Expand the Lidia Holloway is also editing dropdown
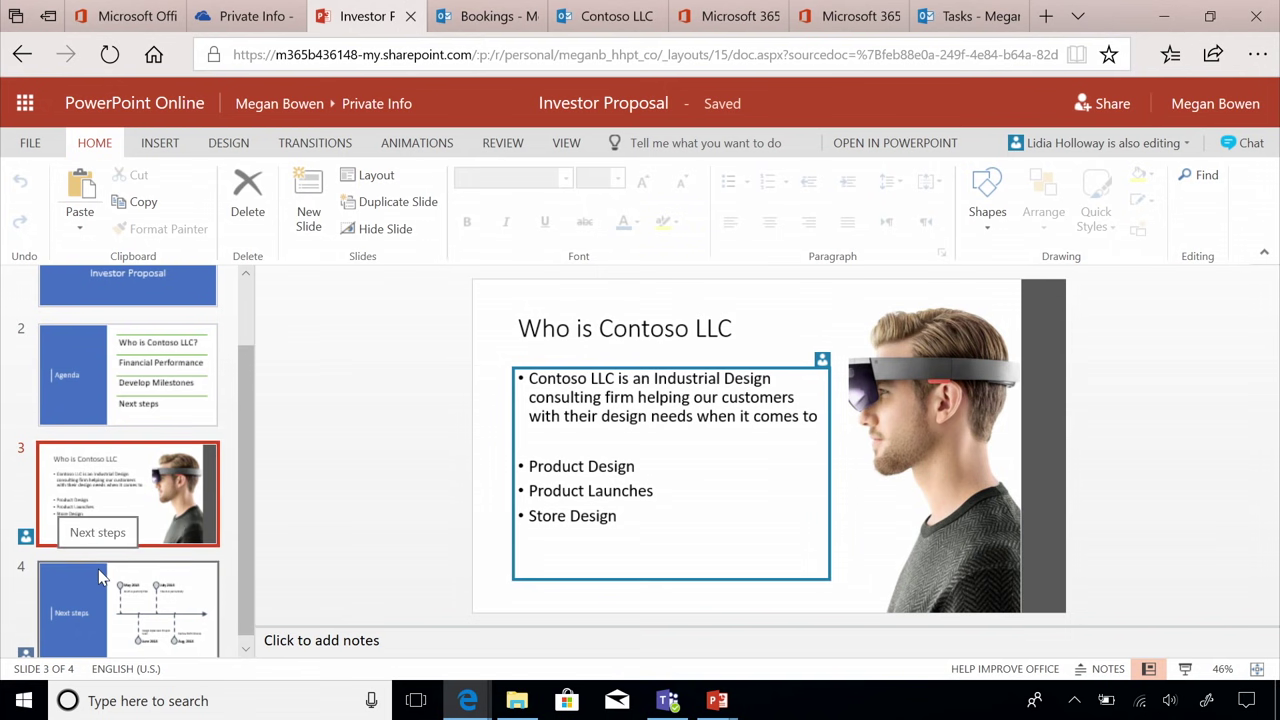 click(x=1099, y=143)
